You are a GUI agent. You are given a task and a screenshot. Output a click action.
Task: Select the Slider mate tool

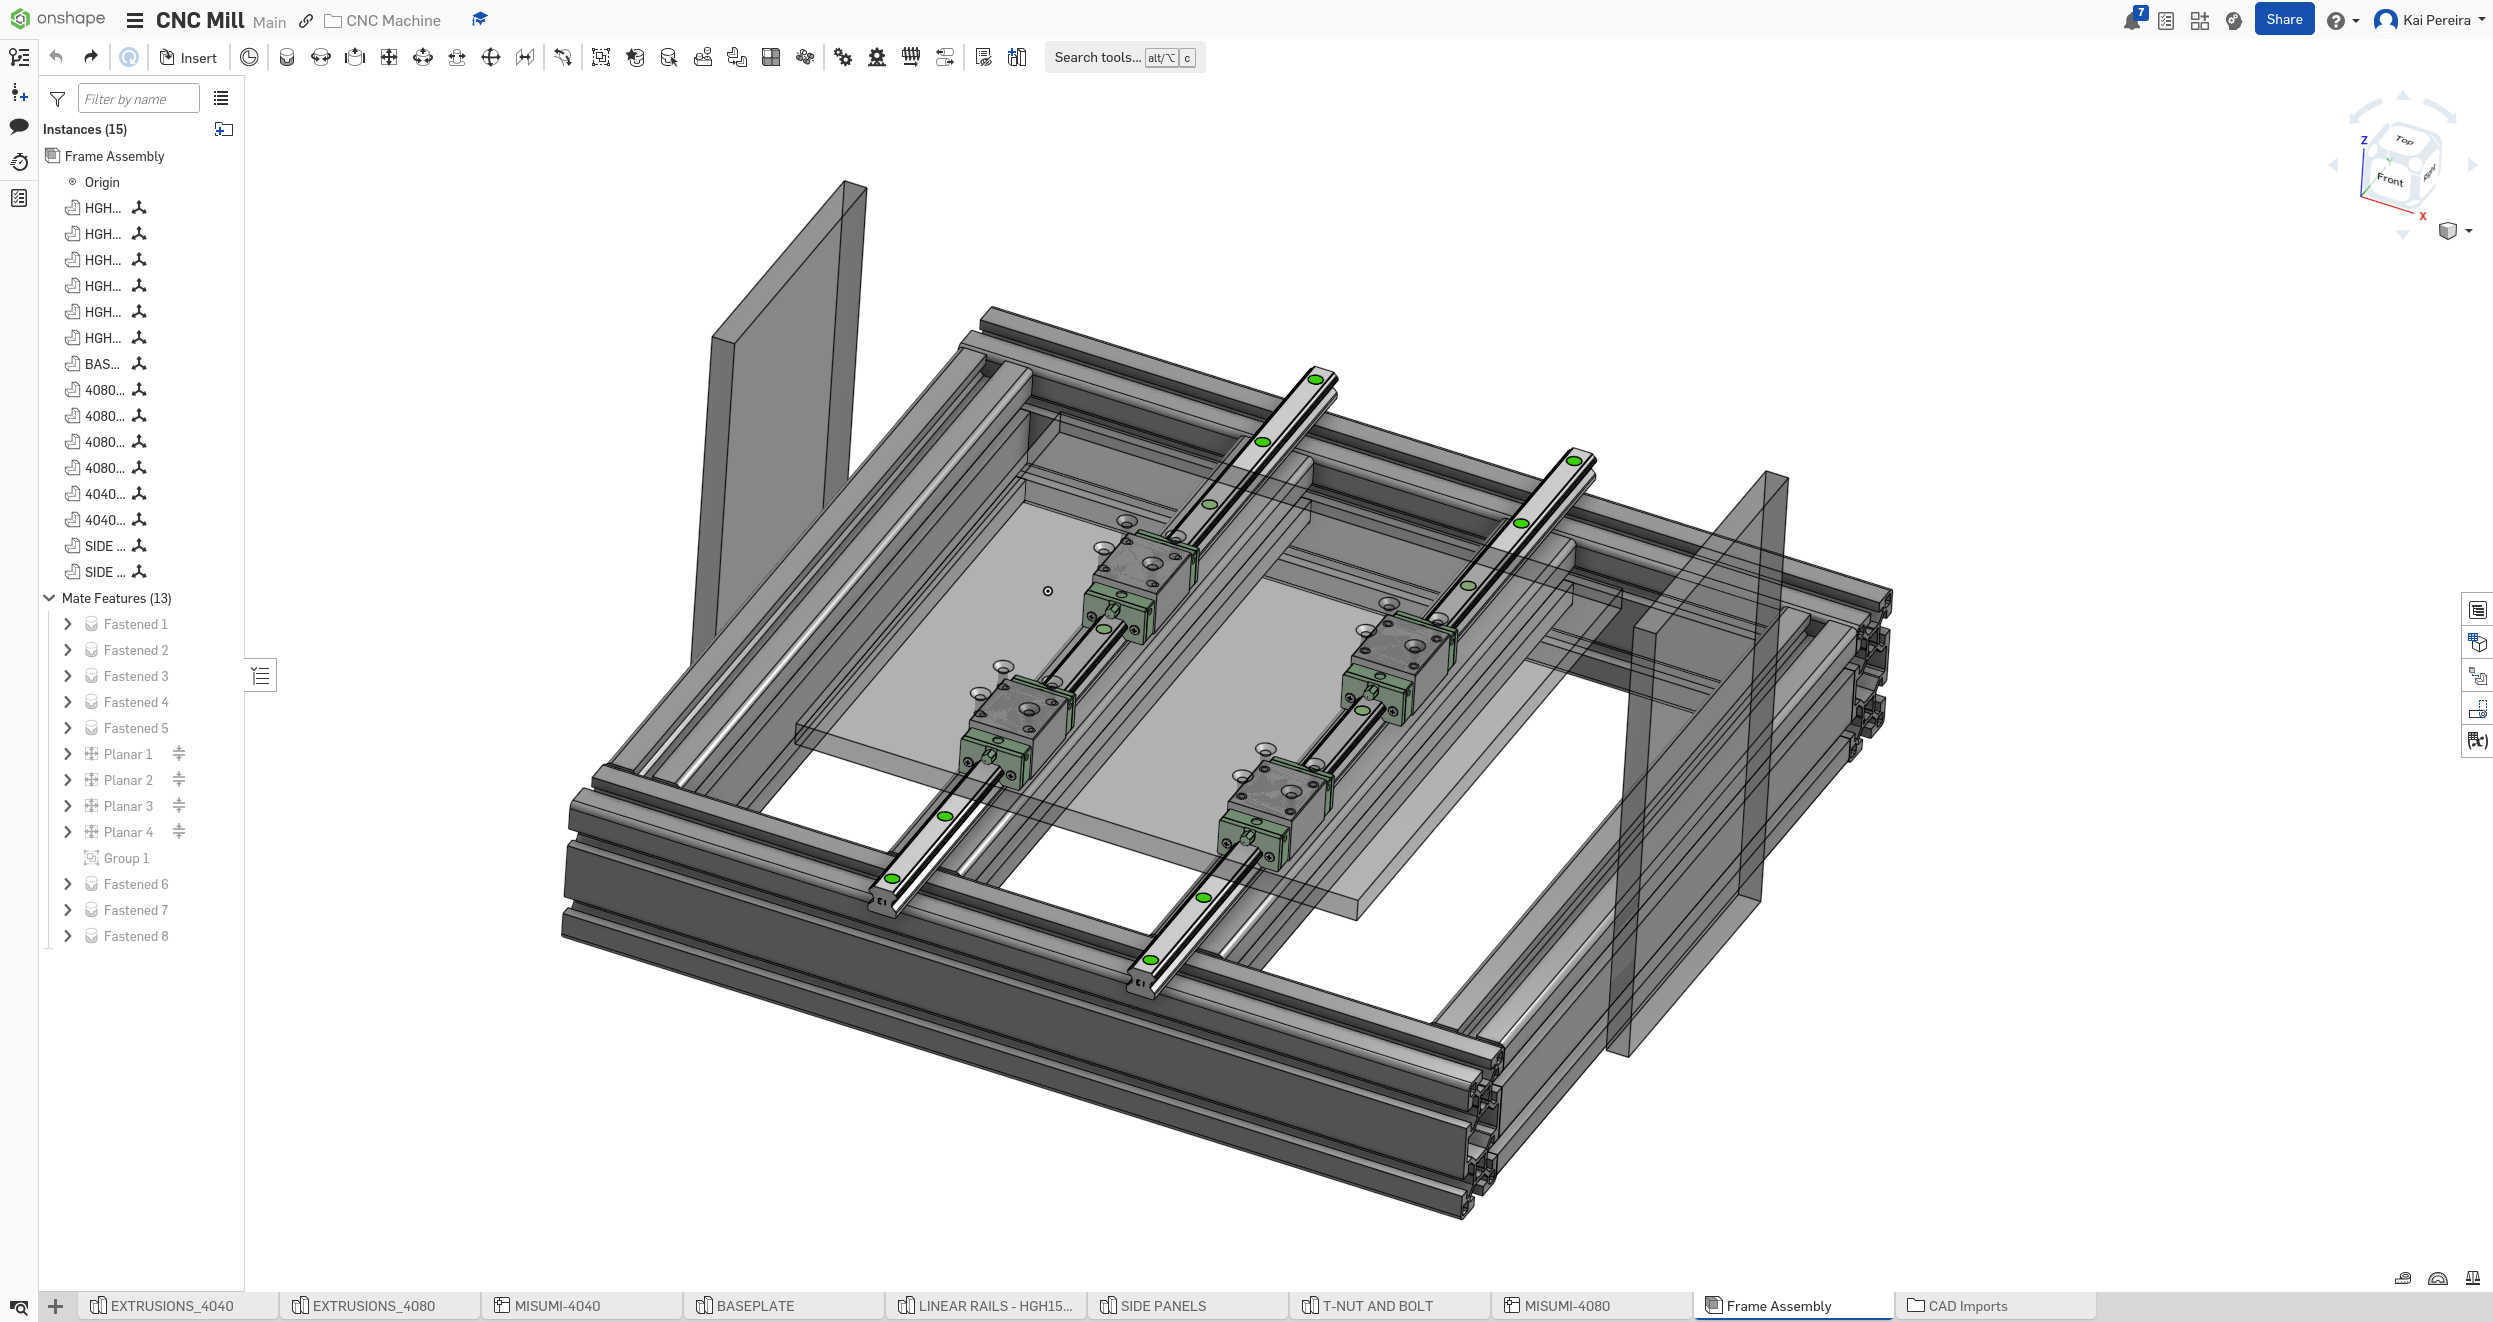coord(355,57)
